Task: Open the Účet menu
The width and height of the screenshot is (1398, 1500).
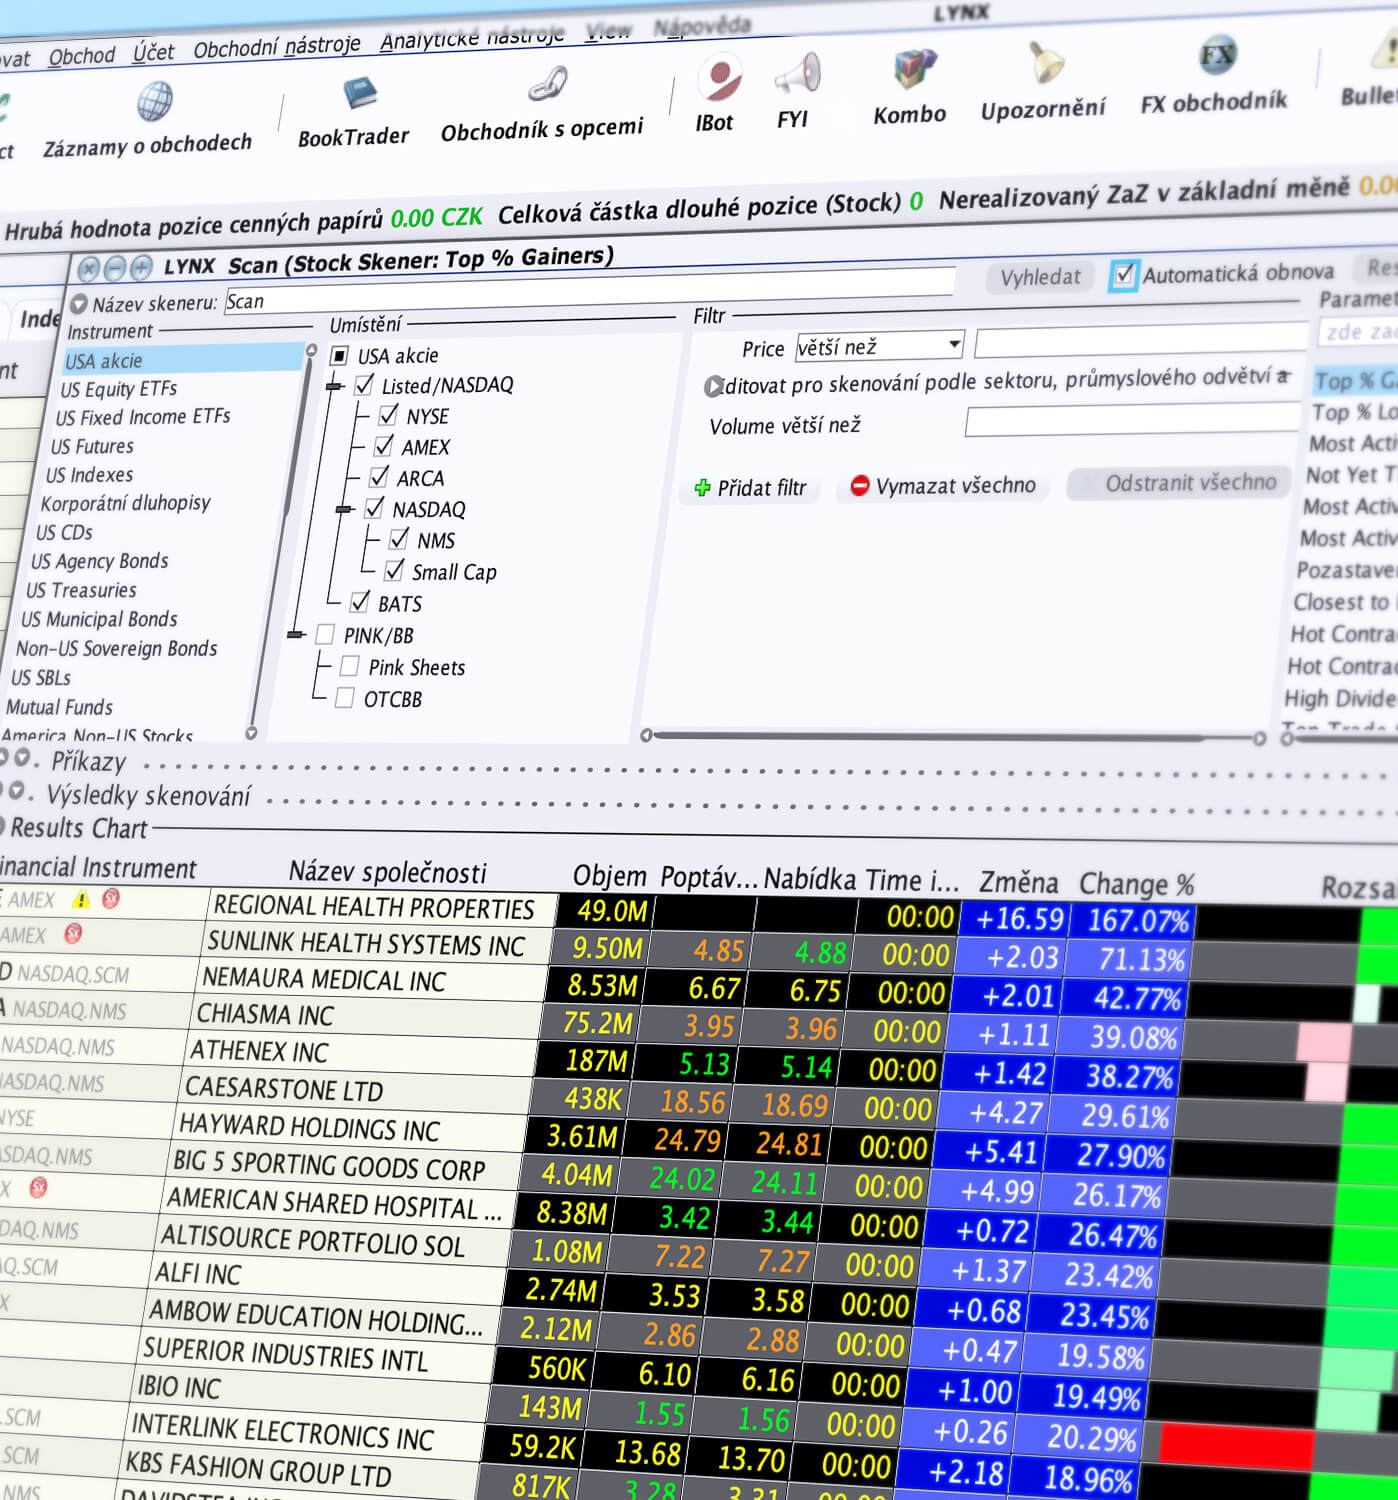Action: 153,52
